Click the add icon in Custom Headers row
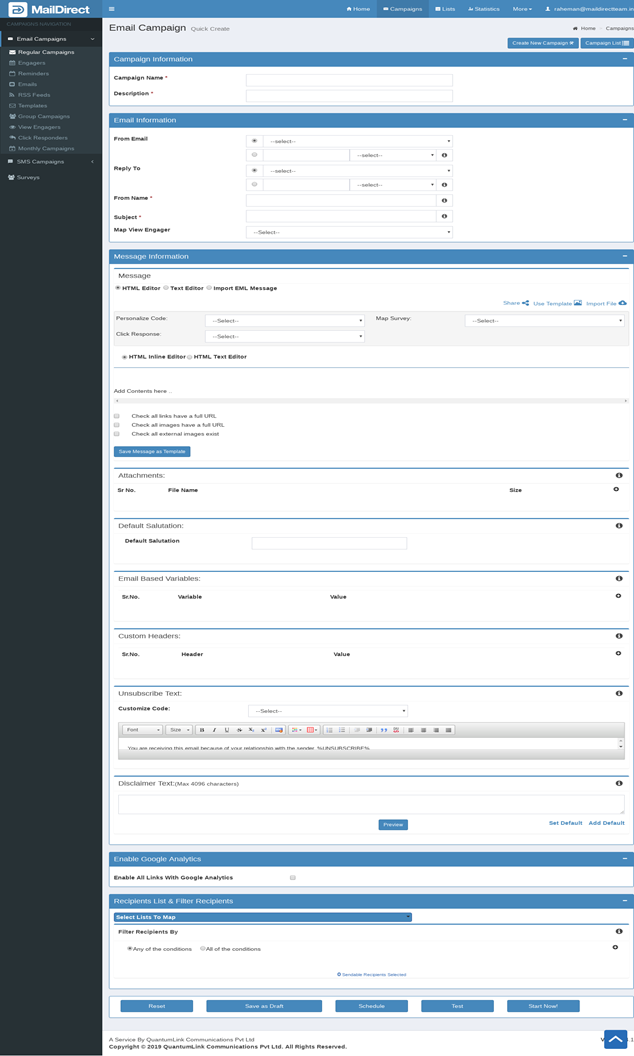 [x=616, y=653]
